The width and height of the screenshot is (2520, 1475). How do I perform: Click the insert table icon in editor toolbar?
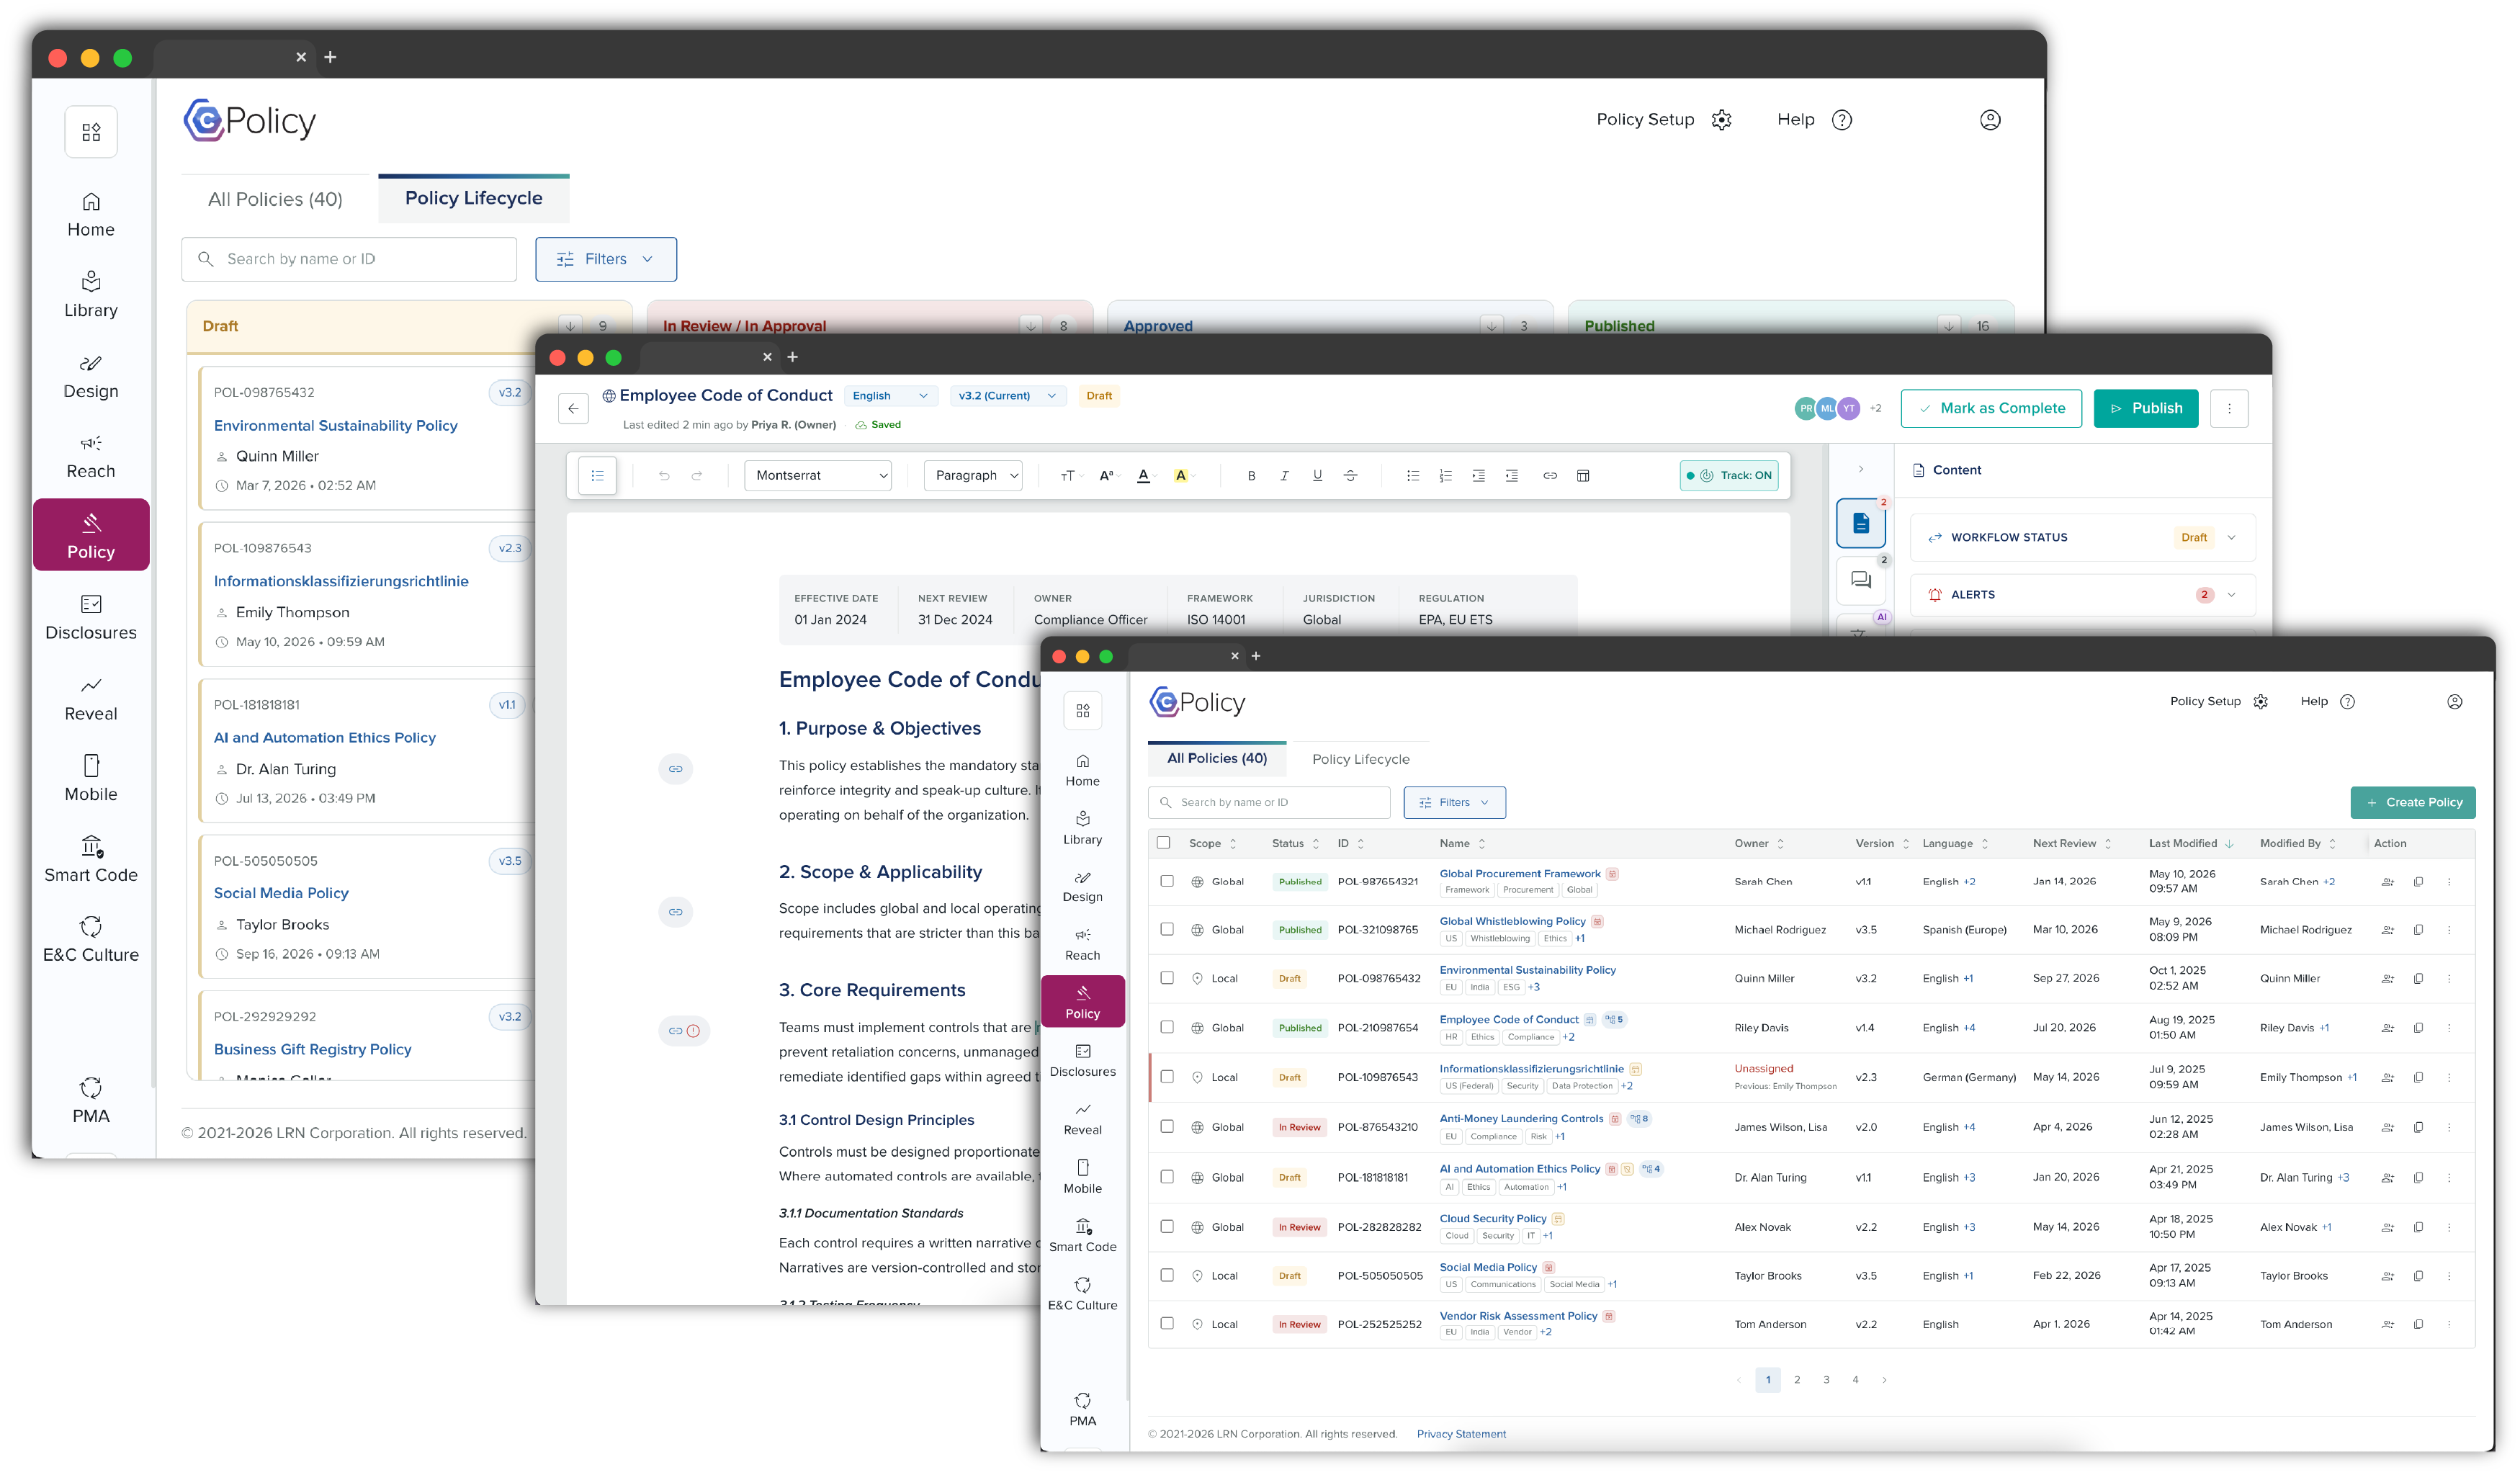(x=1582, y=476)
